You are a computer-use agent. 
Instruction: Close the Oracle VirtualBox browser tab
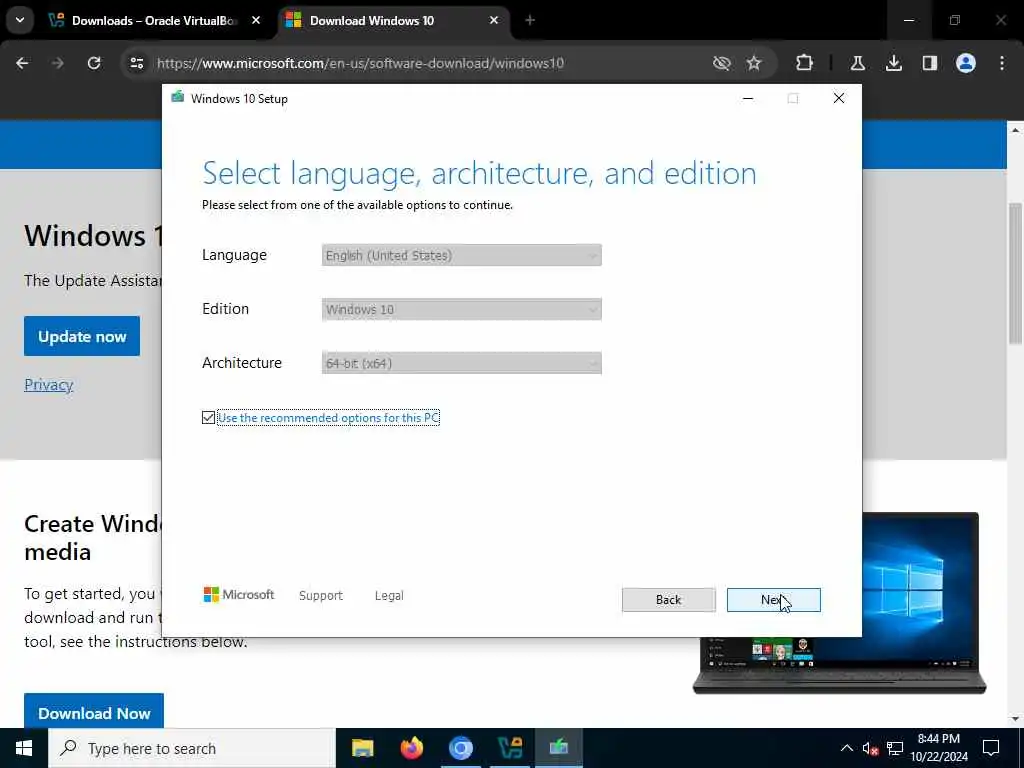pos(256,20)
